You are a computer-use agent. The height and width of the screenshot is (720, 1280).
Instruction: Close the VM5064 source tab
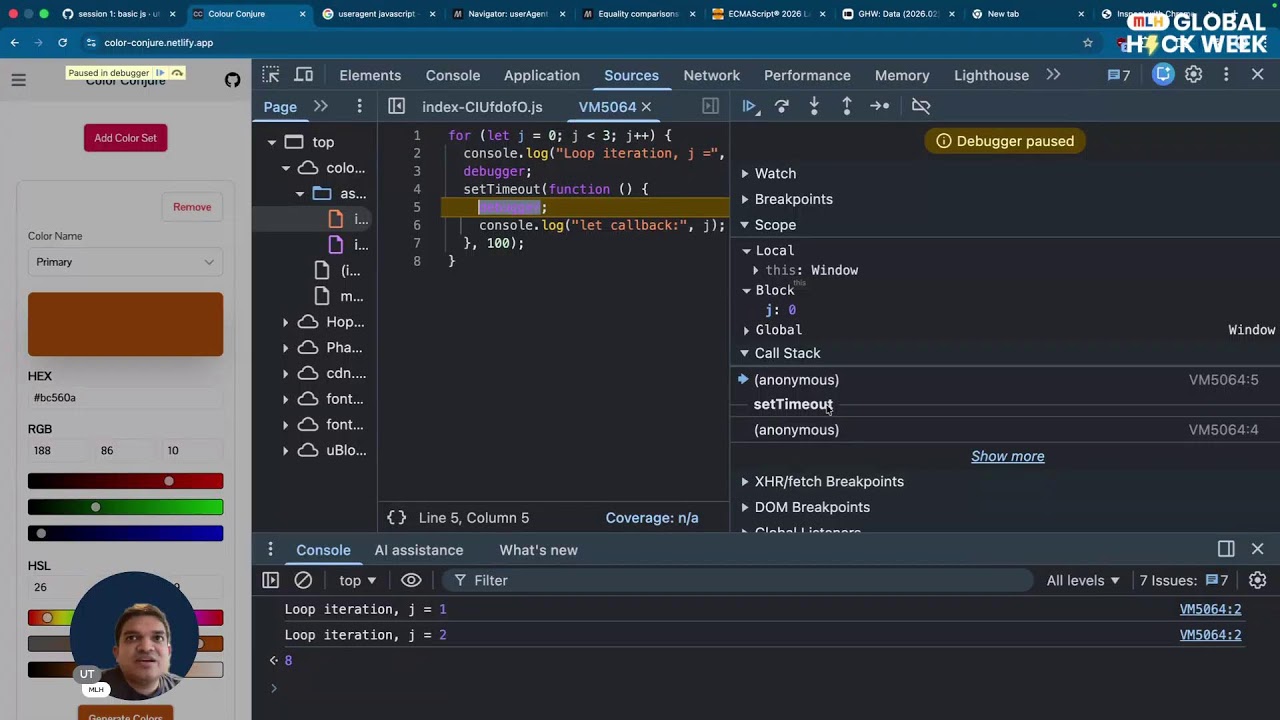(646, 106)
